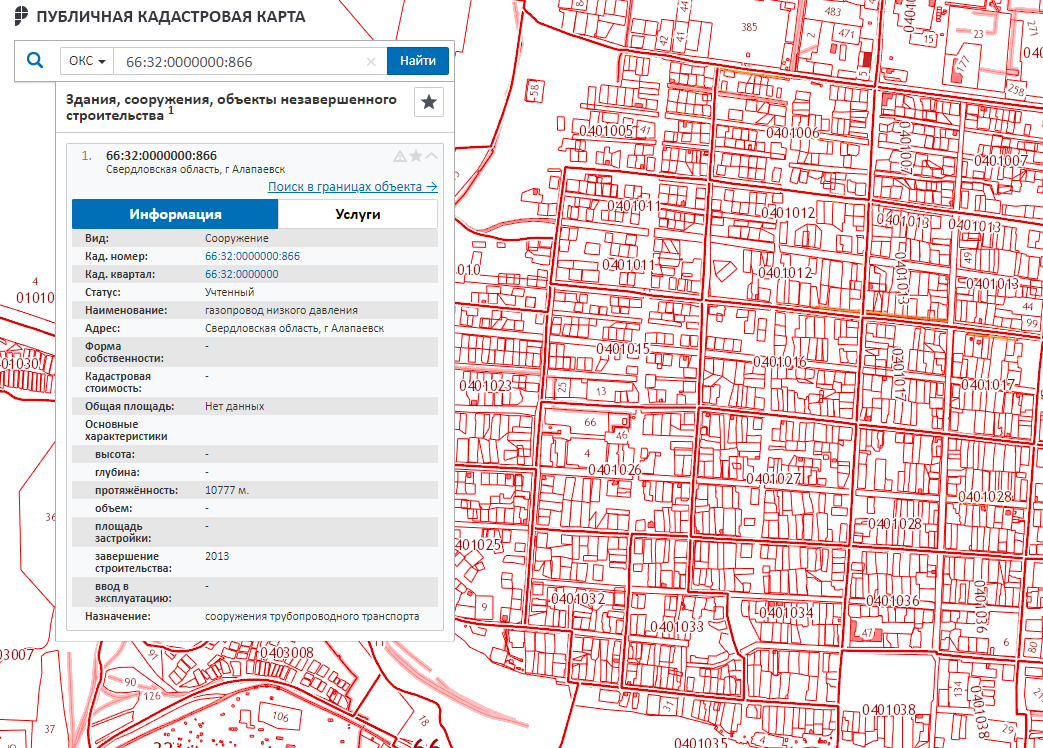Click inside the cadastral number search field
This screenshot has width=1043, height=748.
click(240, 62)
